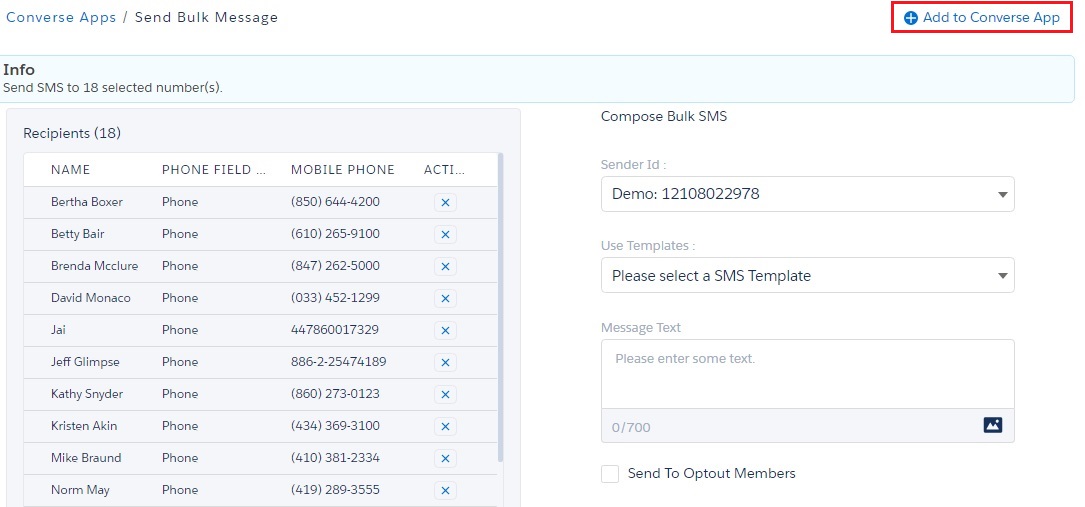1085x507 pixels.
Task: Click the Recipients (18) heading
Action: (x=72, y=133)
